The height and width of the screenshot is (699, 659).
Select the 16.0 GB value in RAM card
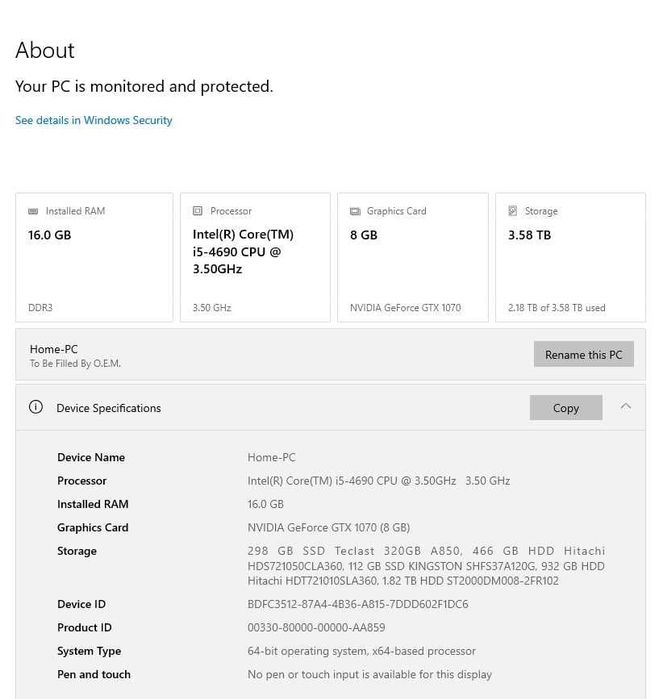50,235
